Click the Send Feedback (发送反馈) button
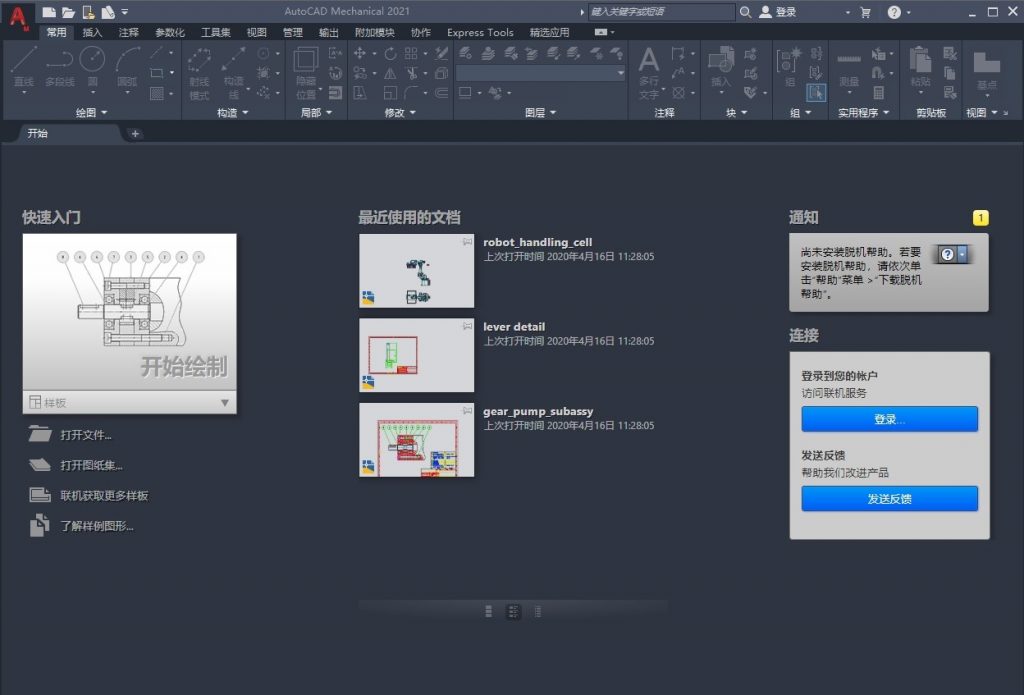The width and height of the screenshot is (1024, 695). (889, 498)
